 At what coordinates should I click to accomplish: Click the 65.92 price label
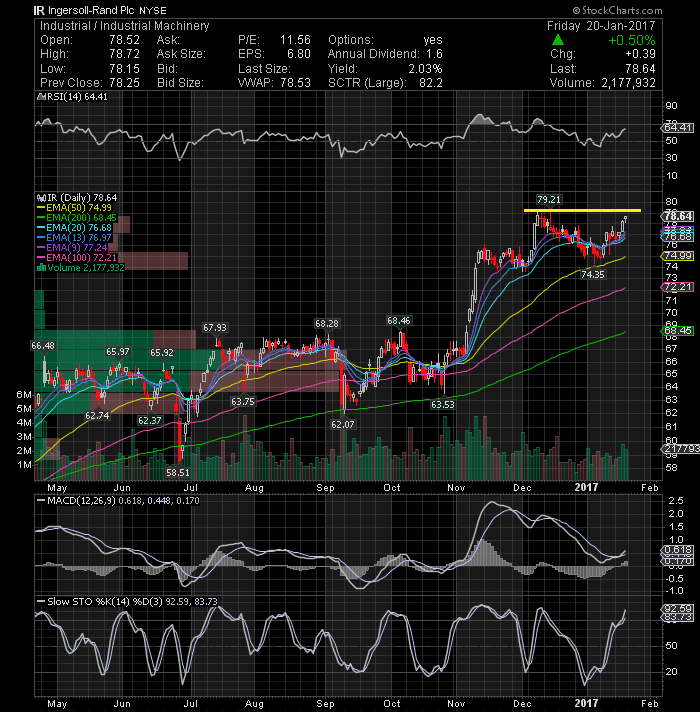[162, 353]
